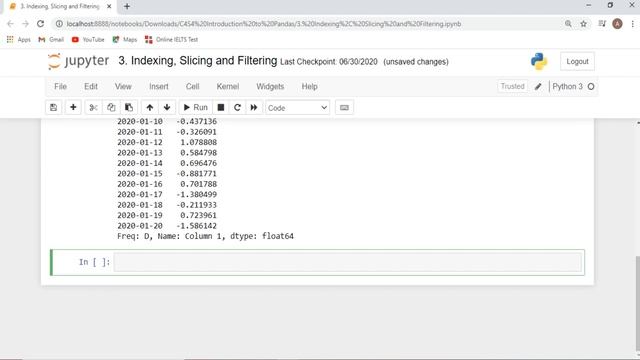Image resolution: width=640 pixels, height=360 pixels.
Task: Open Apps bookmarks shortcut
Action: [x=19, y=40]
